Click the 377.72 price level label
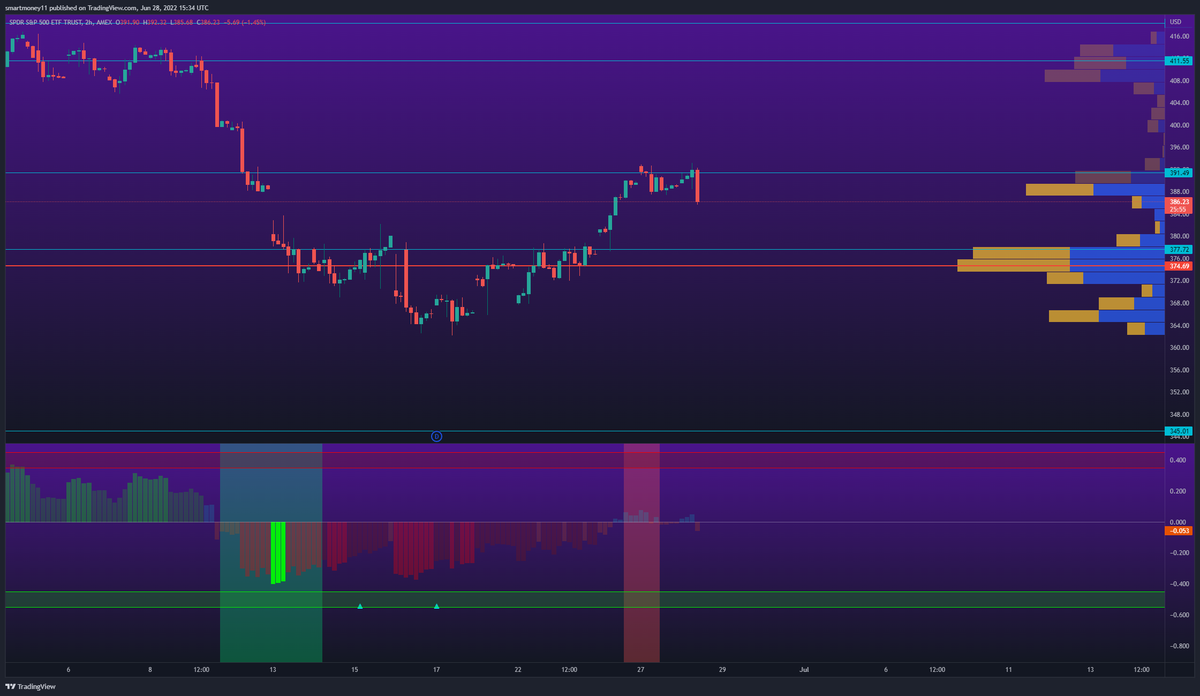This screenshot has height=696, width=1200. (x=1179, y=249)
